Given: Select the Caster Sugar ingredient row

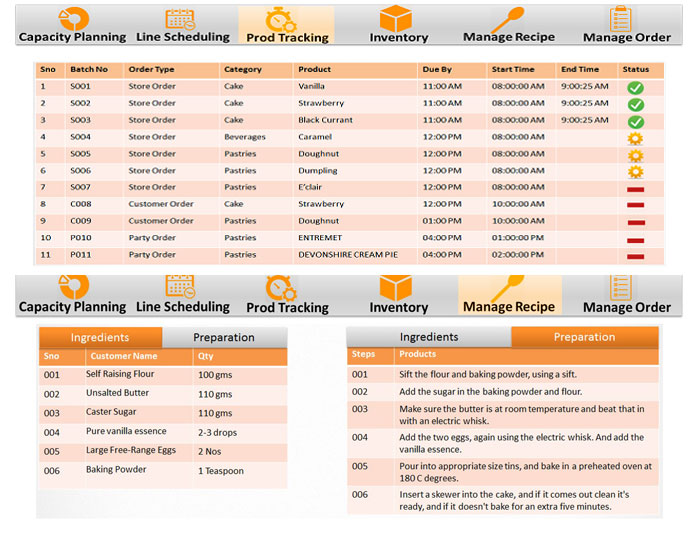Looking at the screenshot, I should [x=163, y=413].
